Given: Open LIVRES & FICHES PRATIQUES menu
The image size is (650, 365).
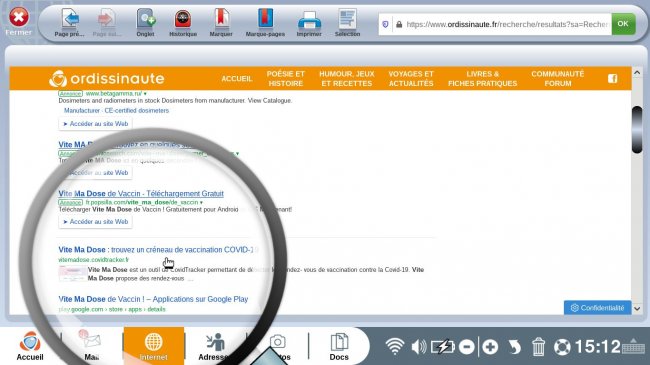Looking at the screenshot, I should point(483,78).
